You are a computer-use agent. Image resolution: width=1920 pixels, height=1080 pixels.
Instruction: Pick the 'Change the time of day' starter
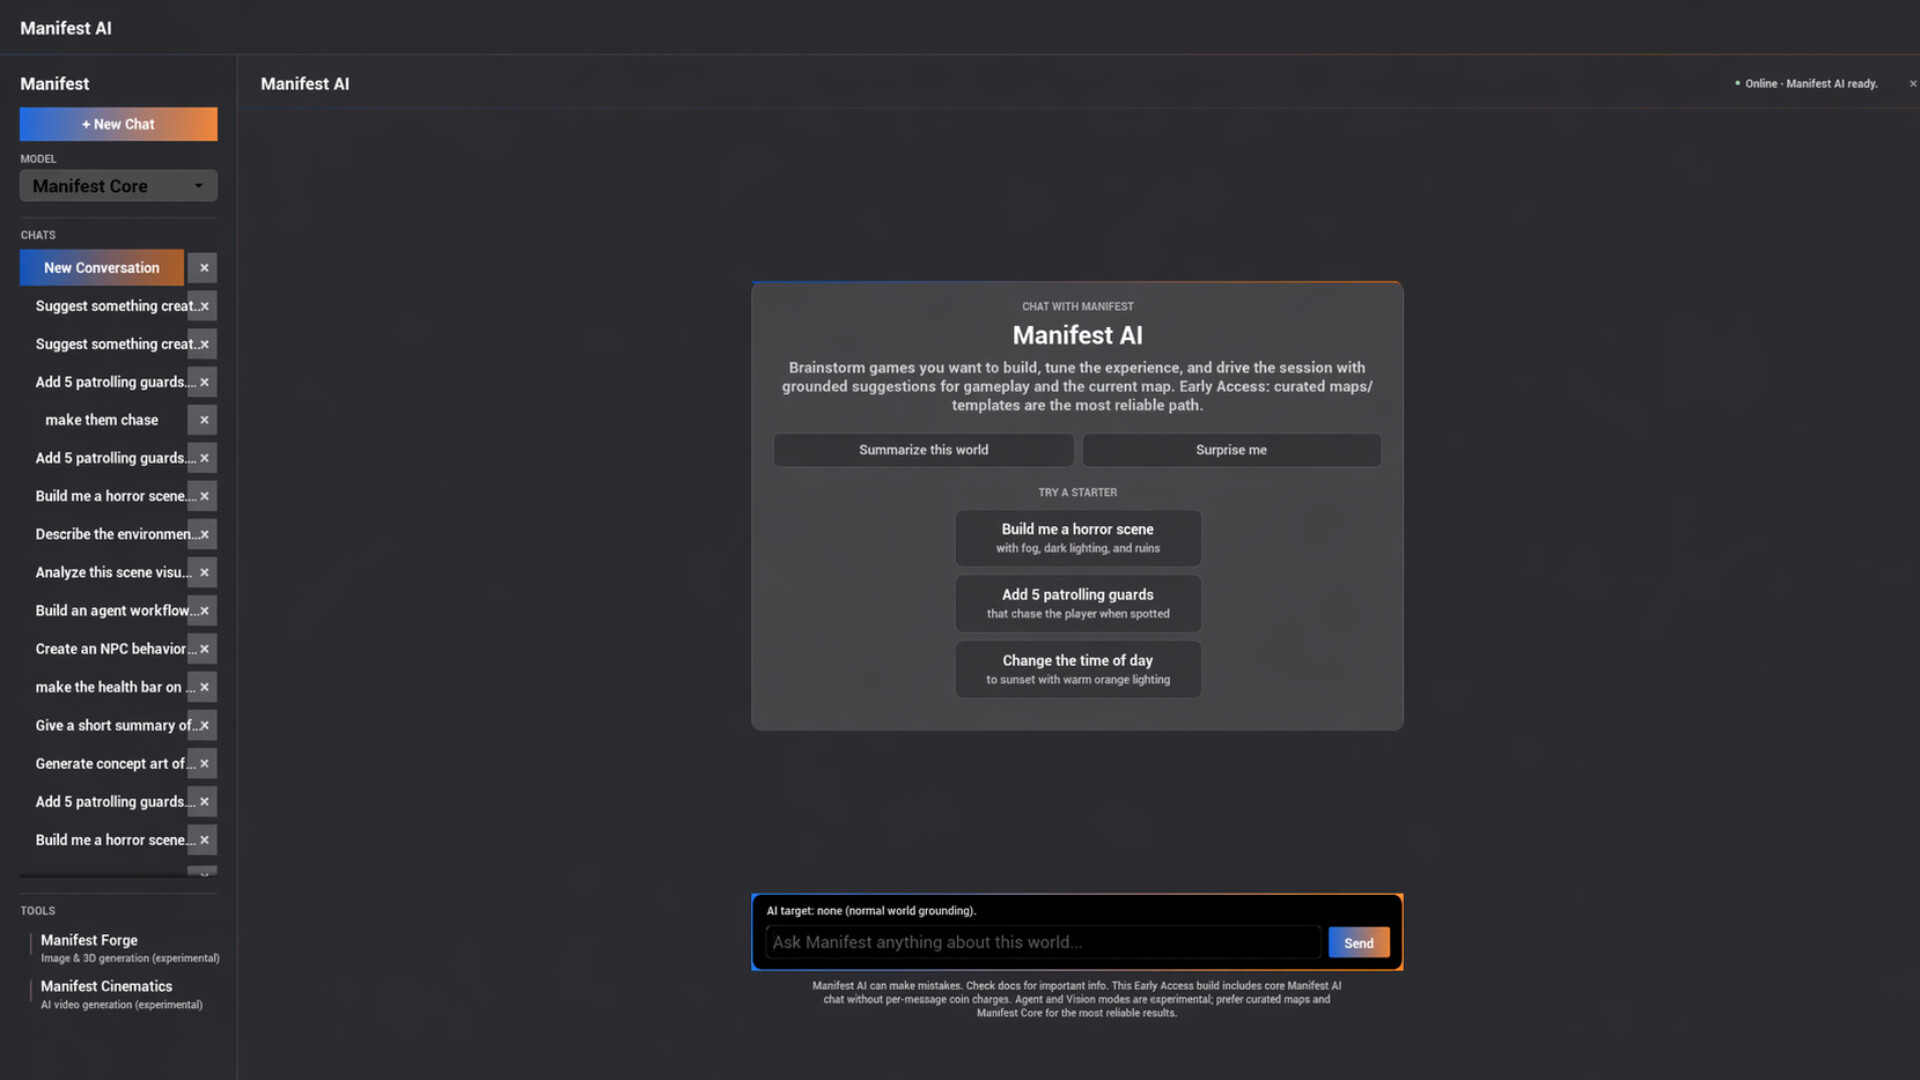(1077, 669)
